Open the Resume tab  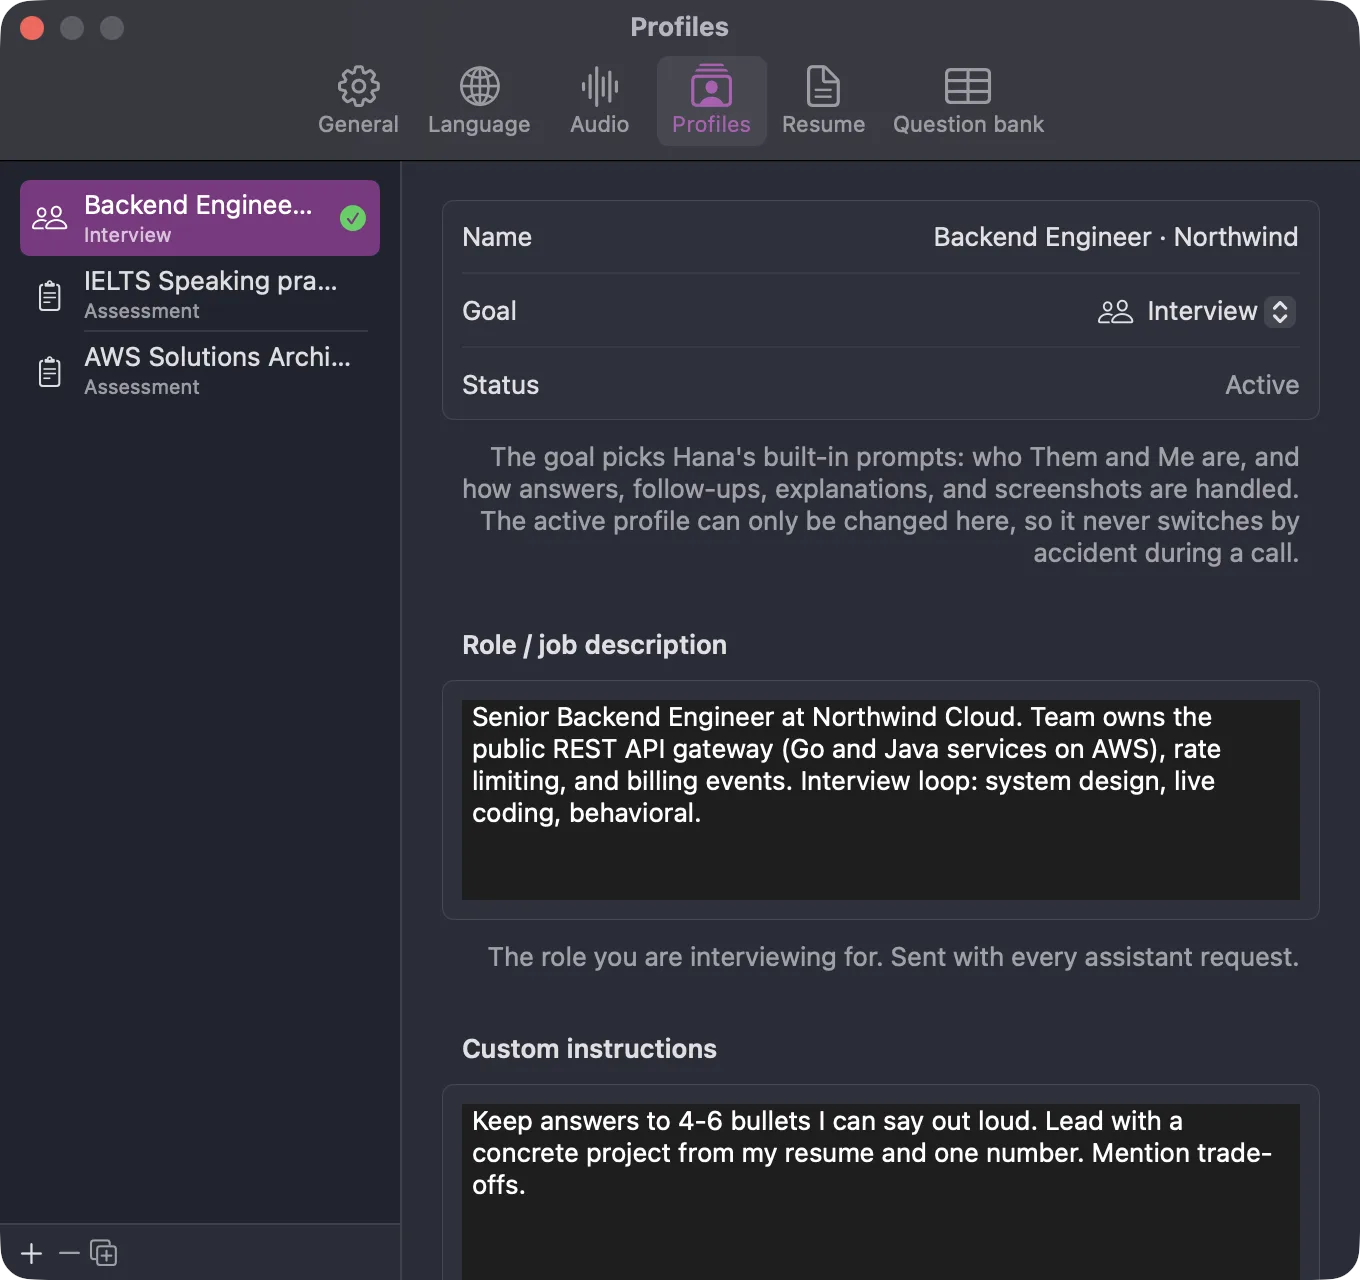click(823, 101)
